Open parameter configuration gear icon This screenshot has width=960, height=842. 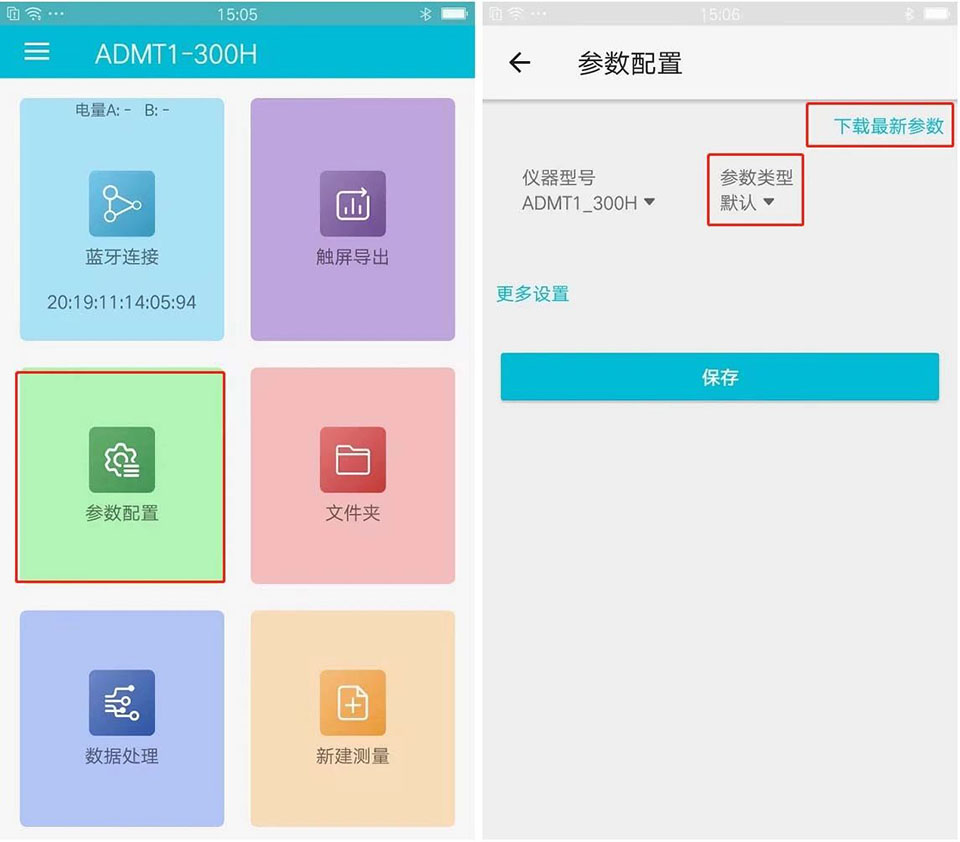122,459
